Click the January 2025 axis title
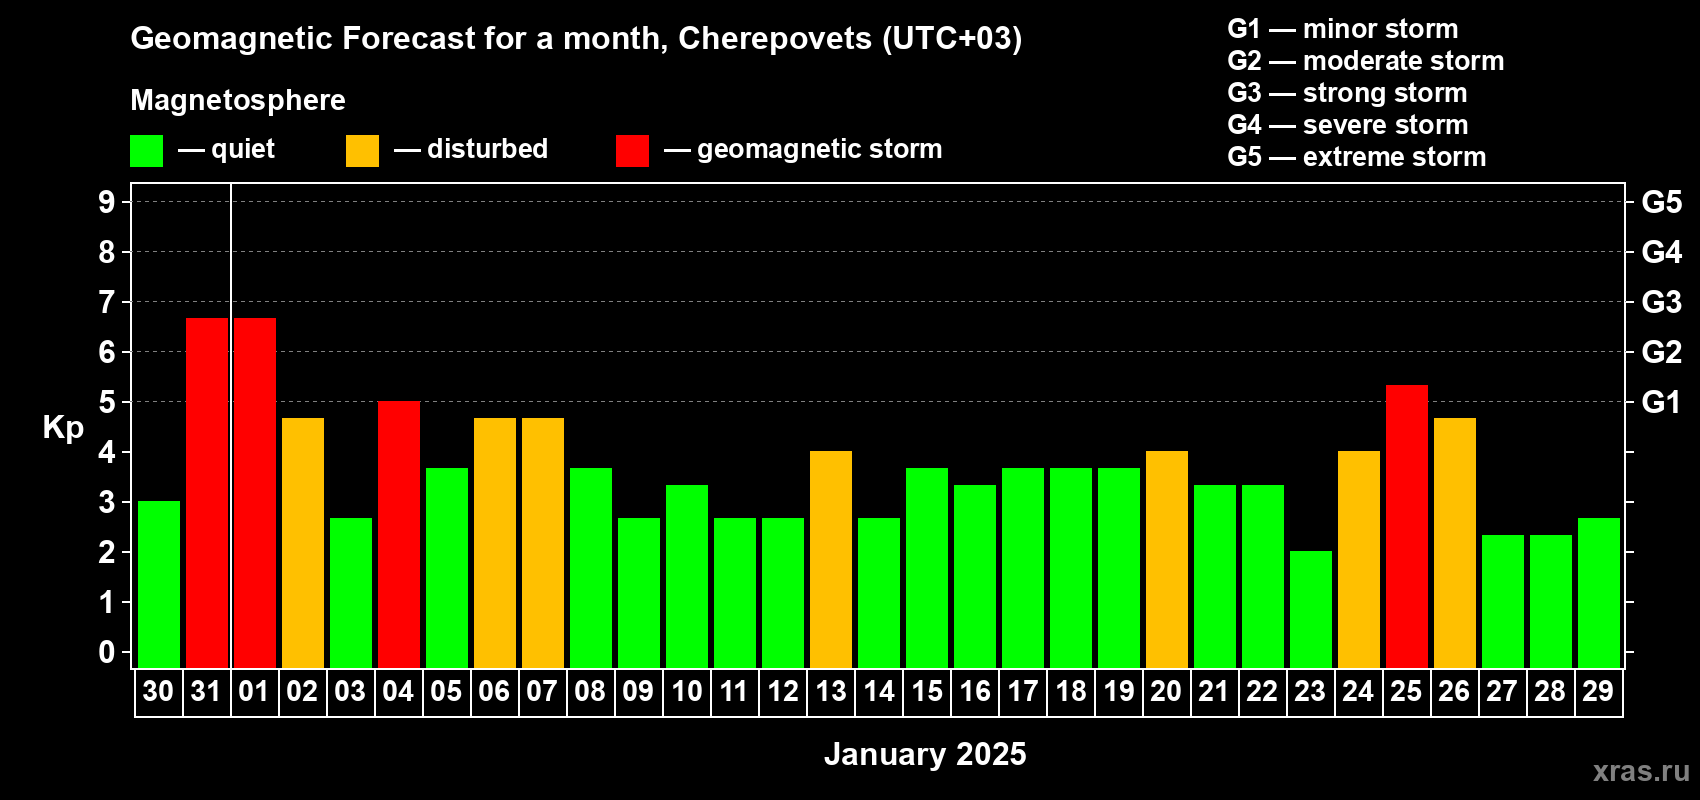The image size is (1700, 800). click(x=925, y=754)
